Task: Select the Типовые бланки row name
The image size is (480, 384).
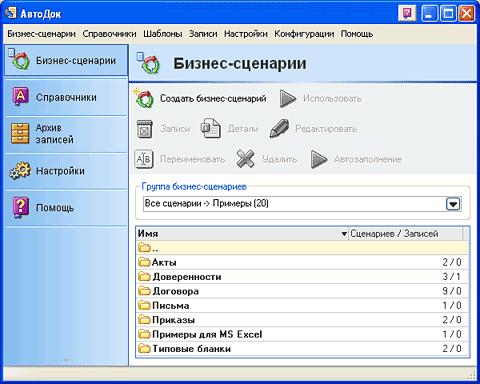Action: (192, 349)
